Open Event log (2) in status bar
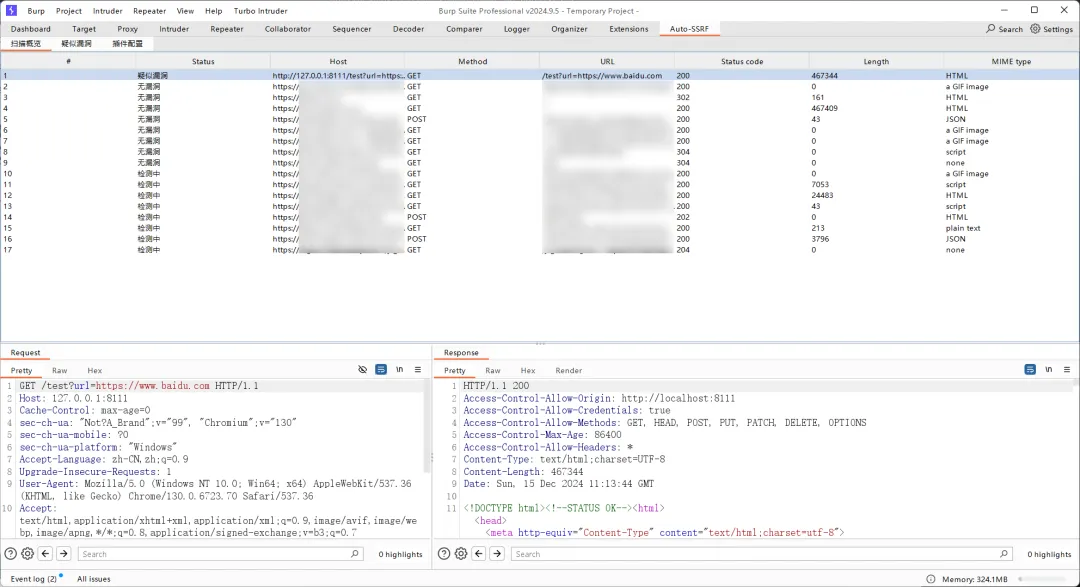Image resolution: width=1080 pixels, height=587 pixels. [34, 579]
